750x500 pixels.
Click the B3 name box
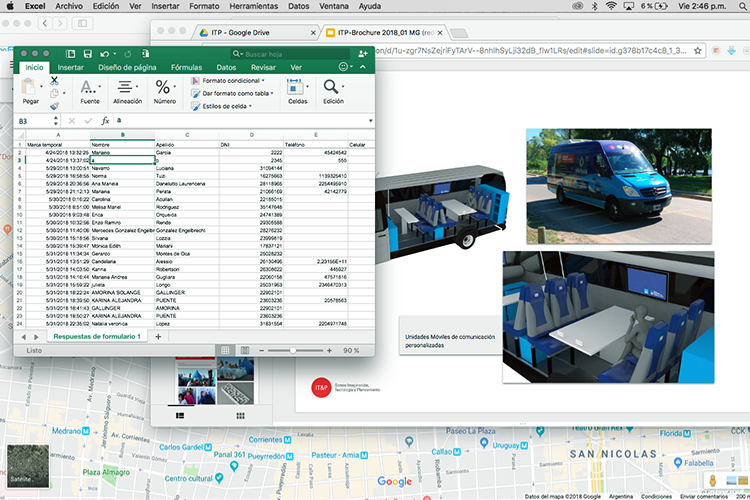[33, 122]
